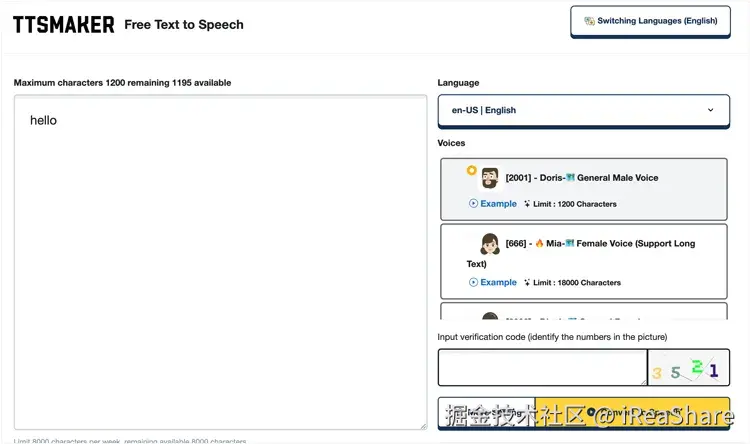
Task: Play the Example for Mia voice
Action: [493, 282]
